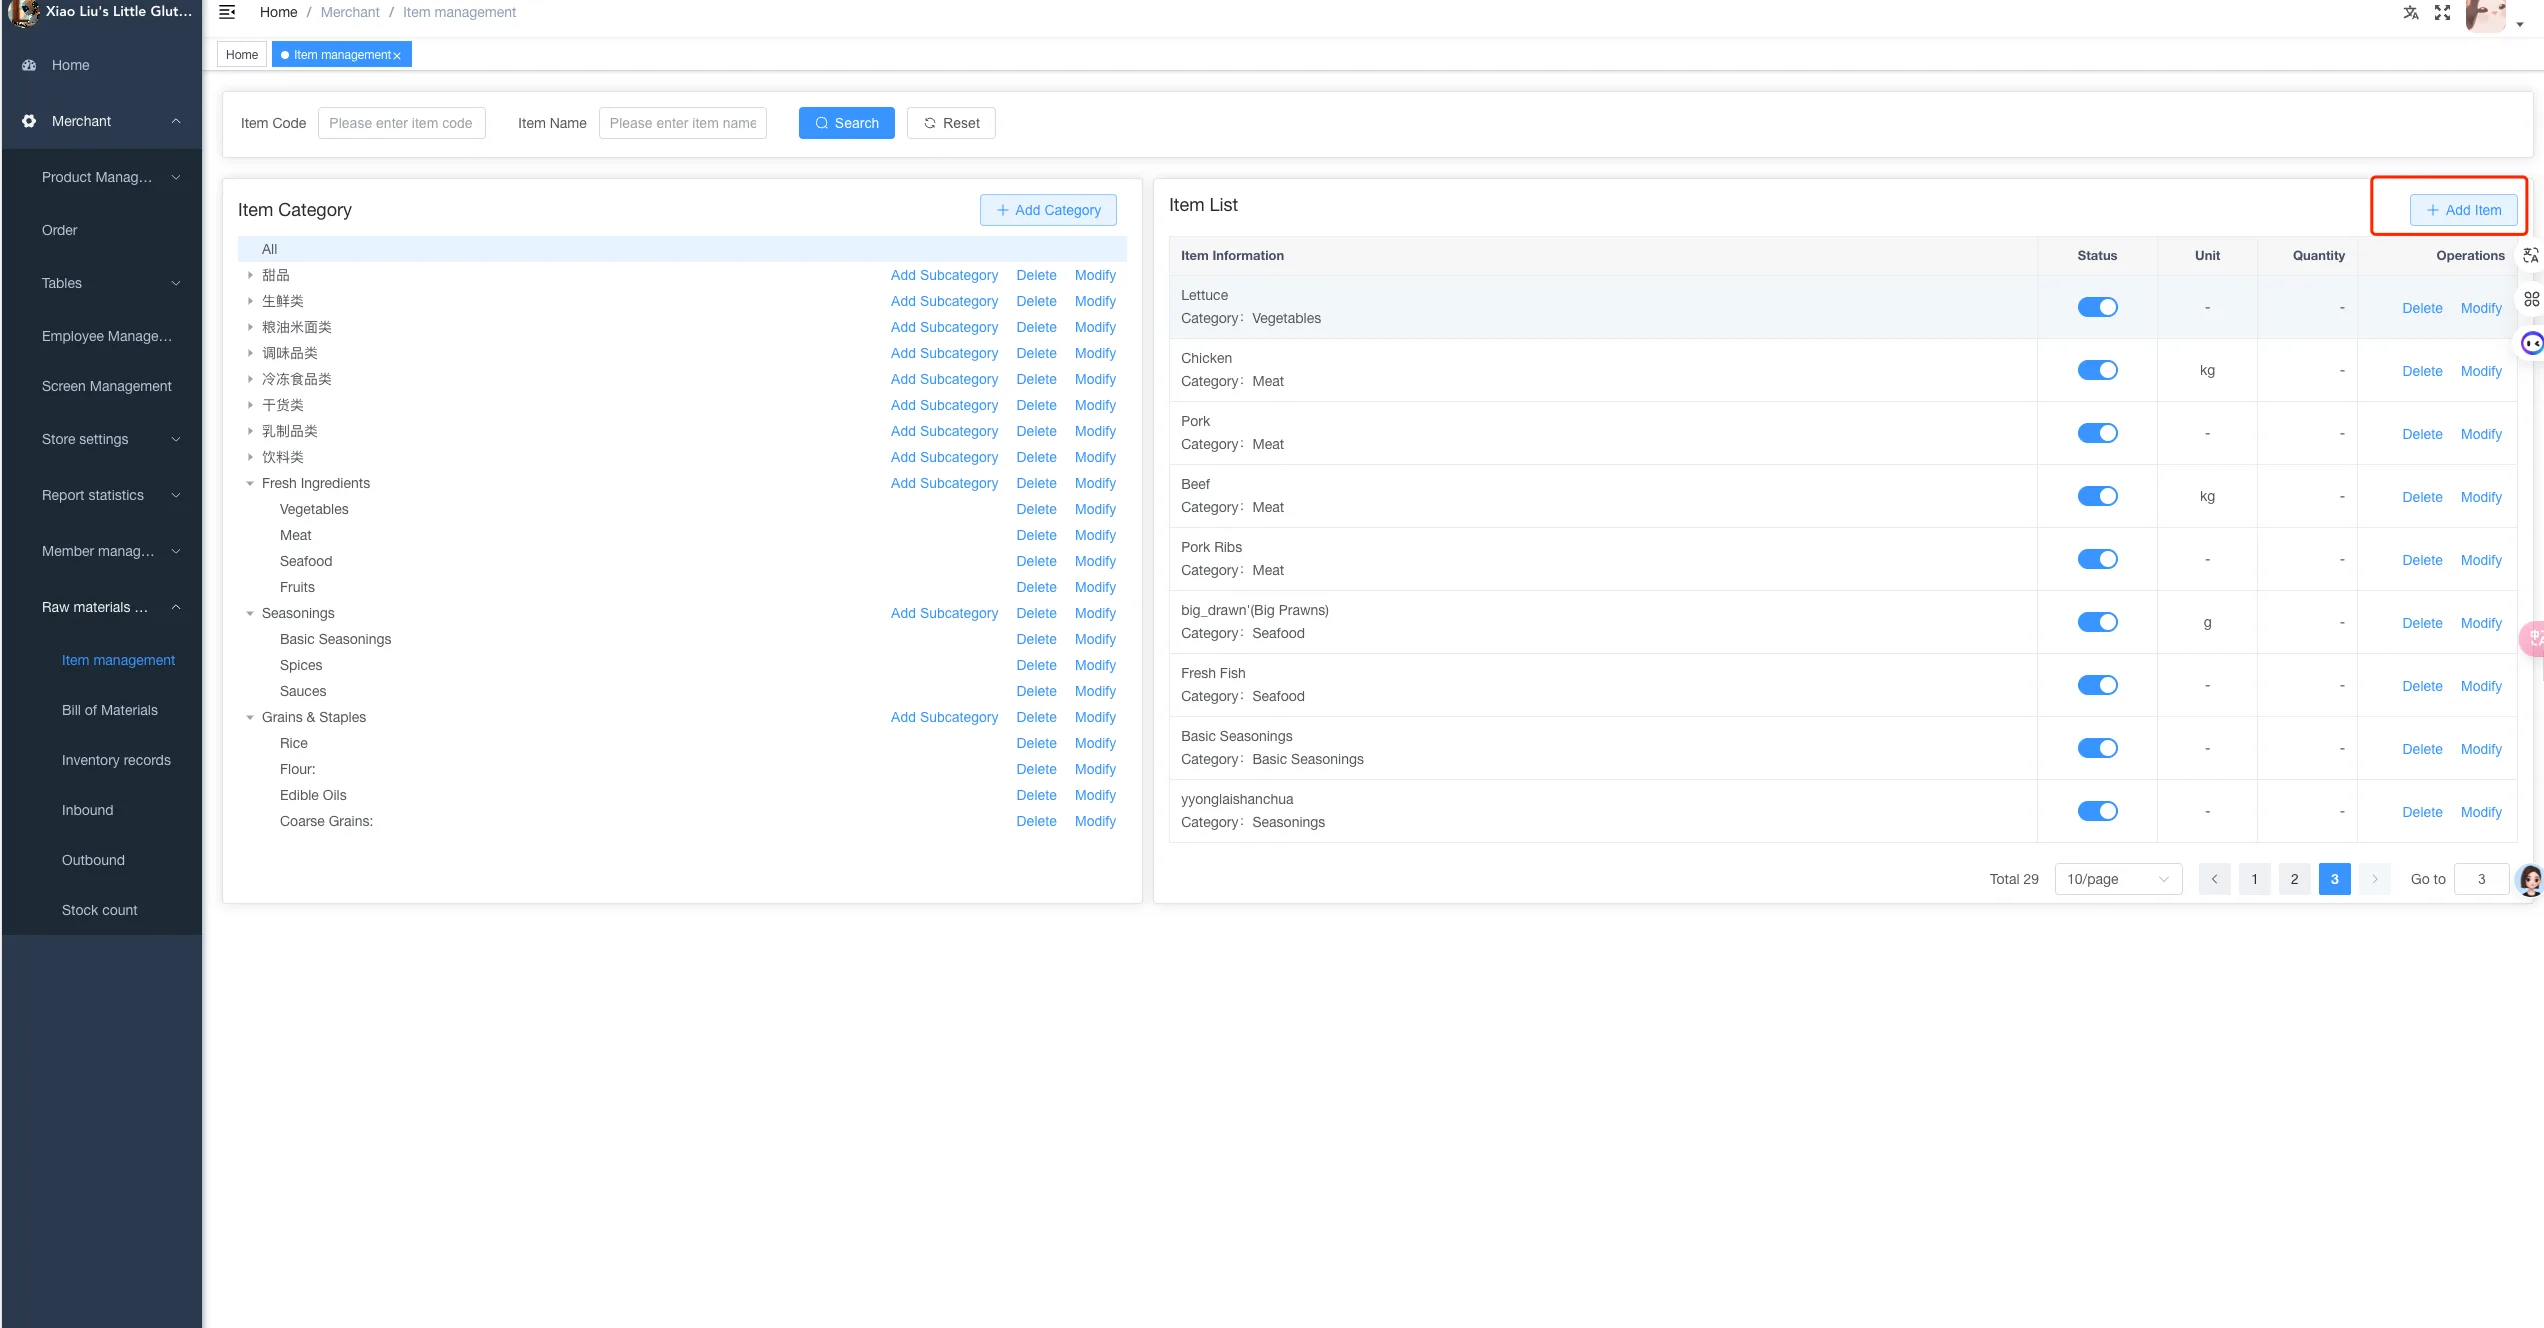Open the 10/page size dropdown

pos(2118,879)
